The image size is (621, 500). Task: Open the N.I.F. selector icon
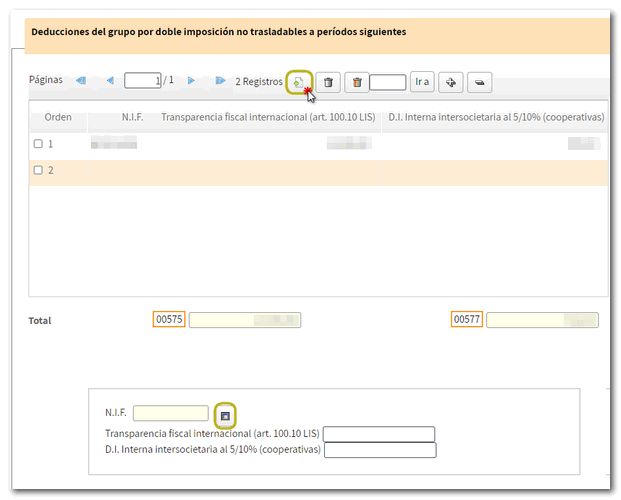pos(225,414)
